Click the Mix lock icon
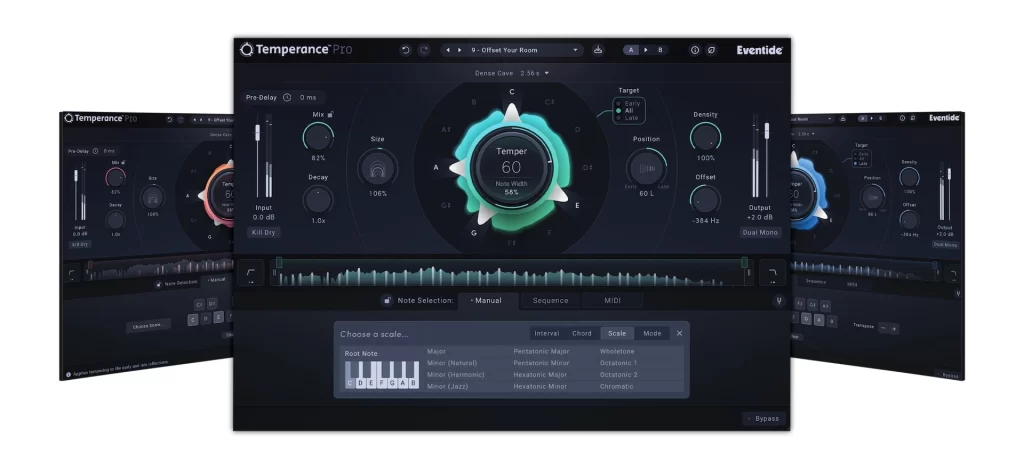Viewport: 1024px width, 469px height. pos(330,115)
